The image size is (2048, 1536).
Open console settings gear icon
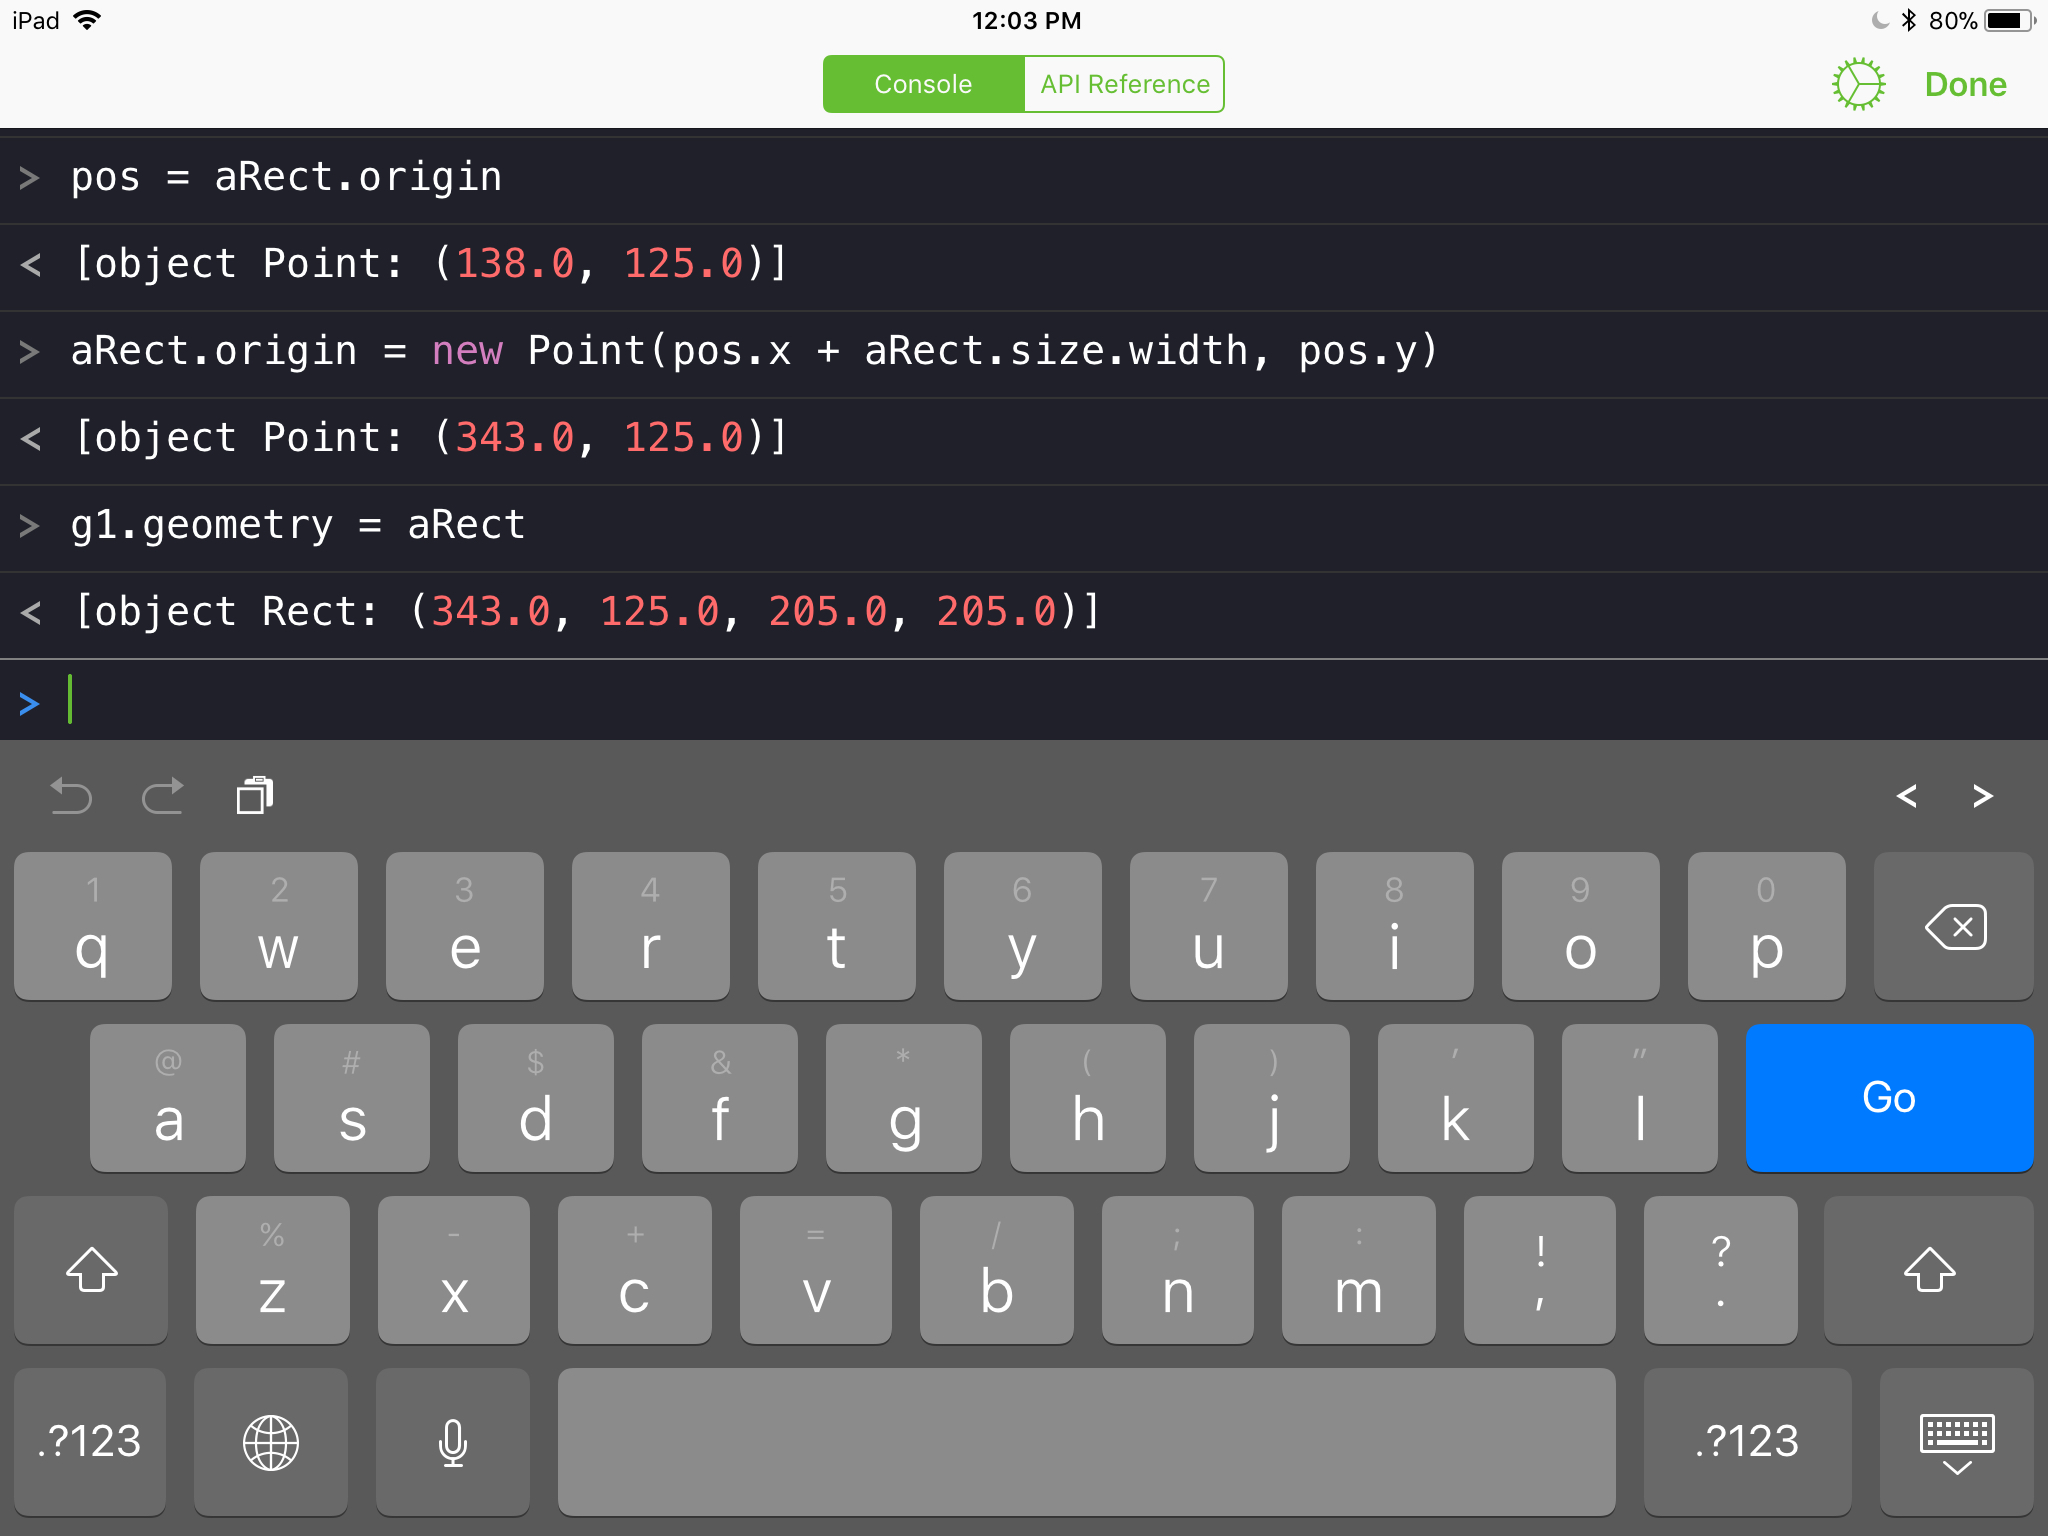click(1858, 84)
